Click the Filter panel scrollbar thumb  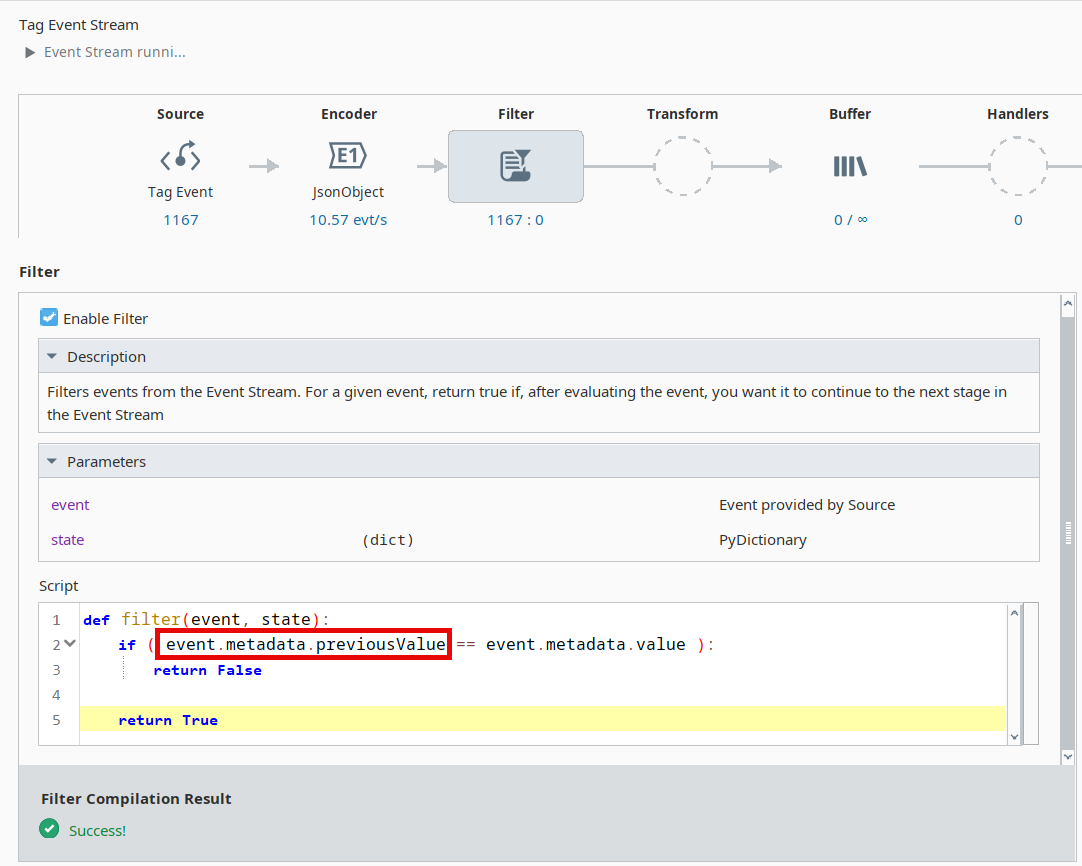[1068, 533]
